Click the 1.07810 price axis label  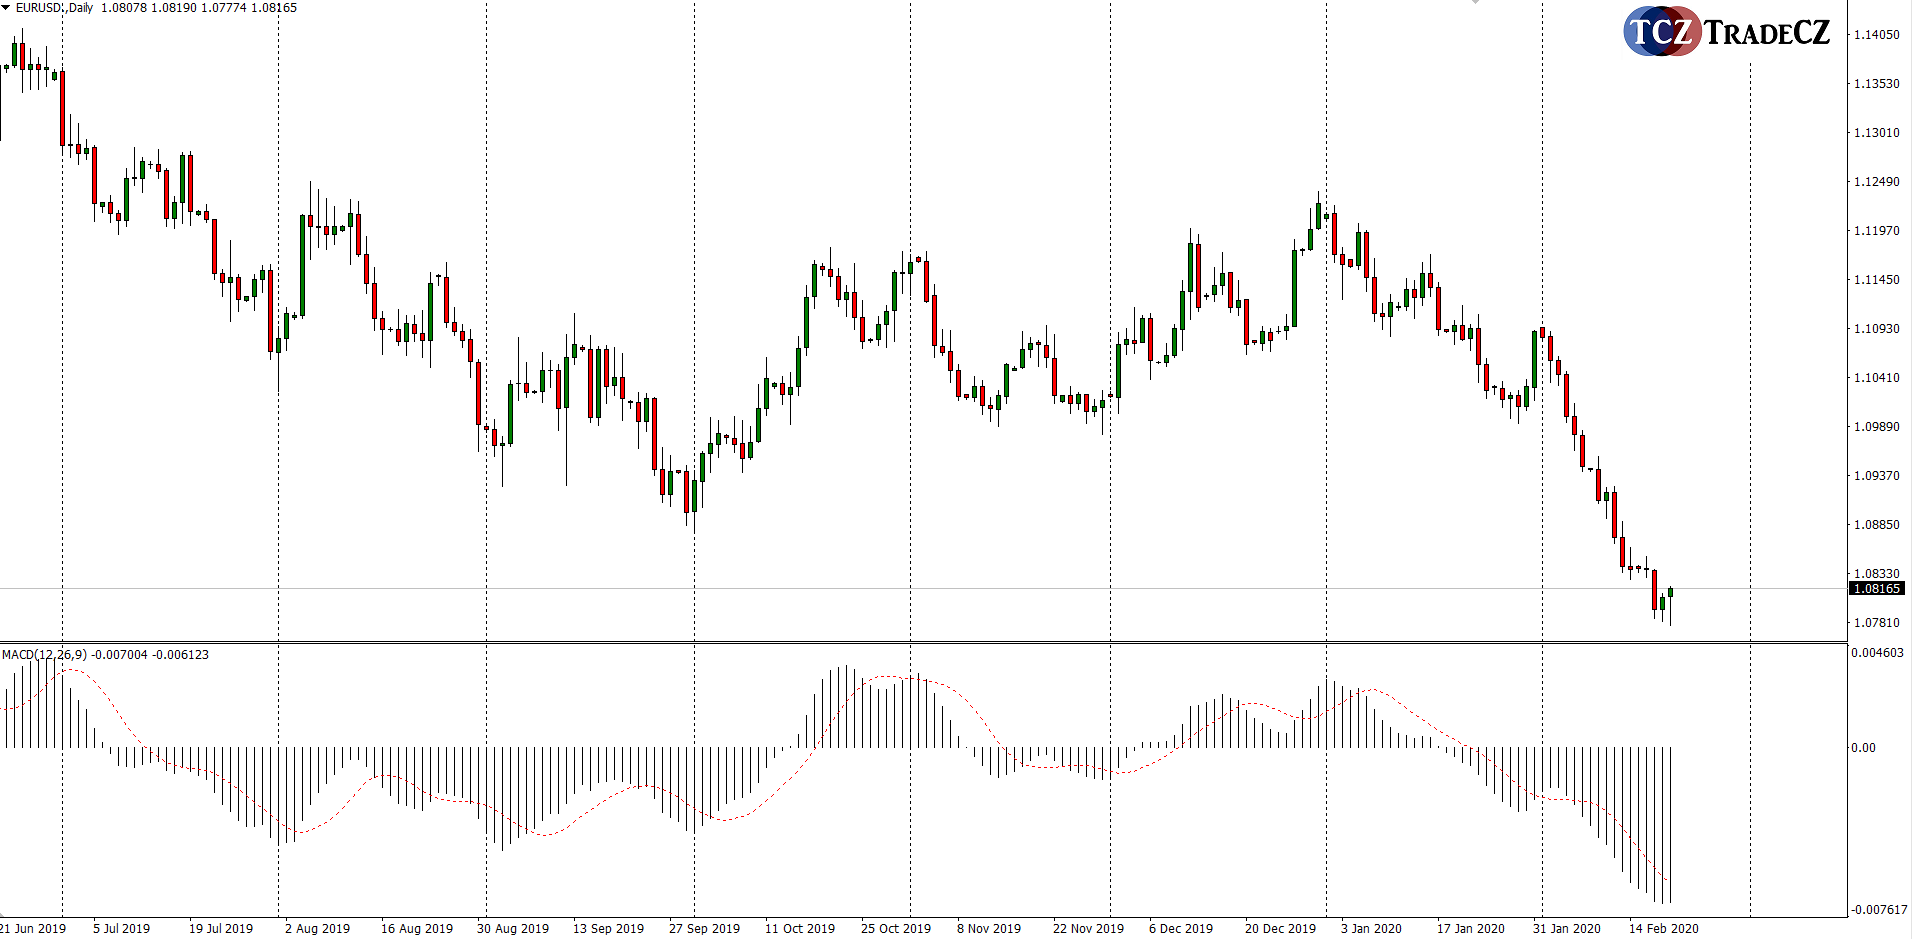1876,623
